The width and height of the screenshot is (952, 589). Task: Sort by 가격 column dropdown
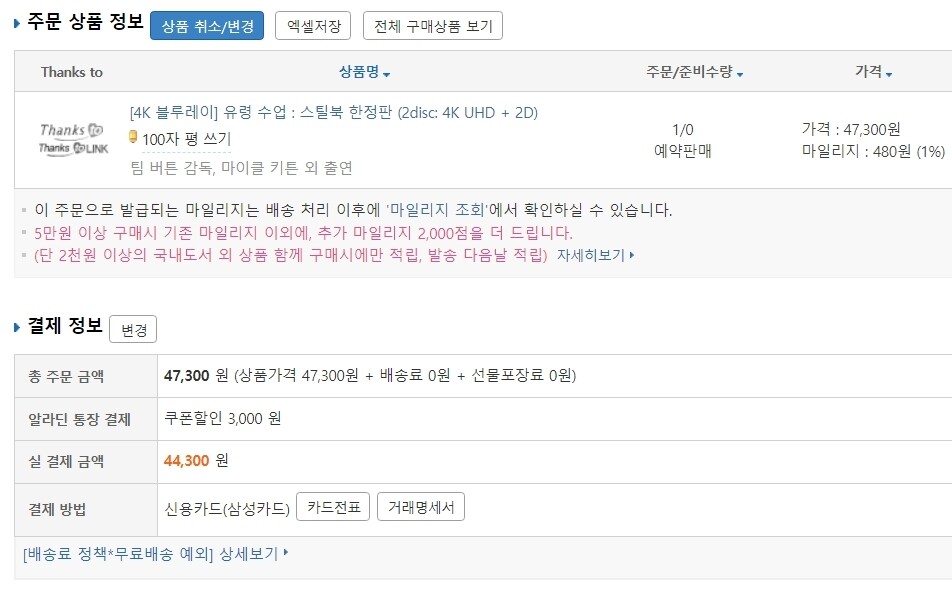873,72
